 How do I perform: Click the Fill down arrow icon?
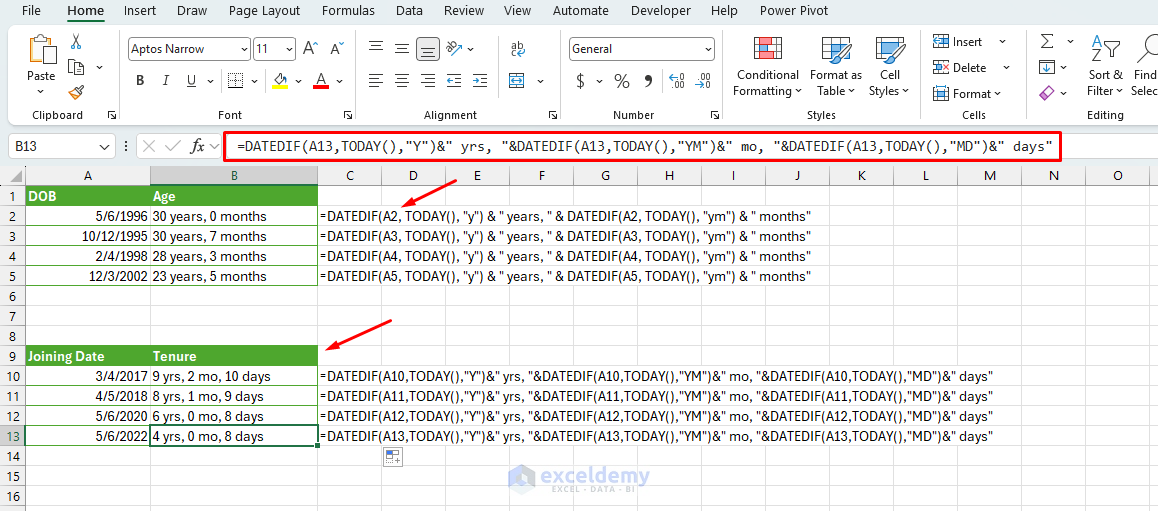tap(1046, 67)
